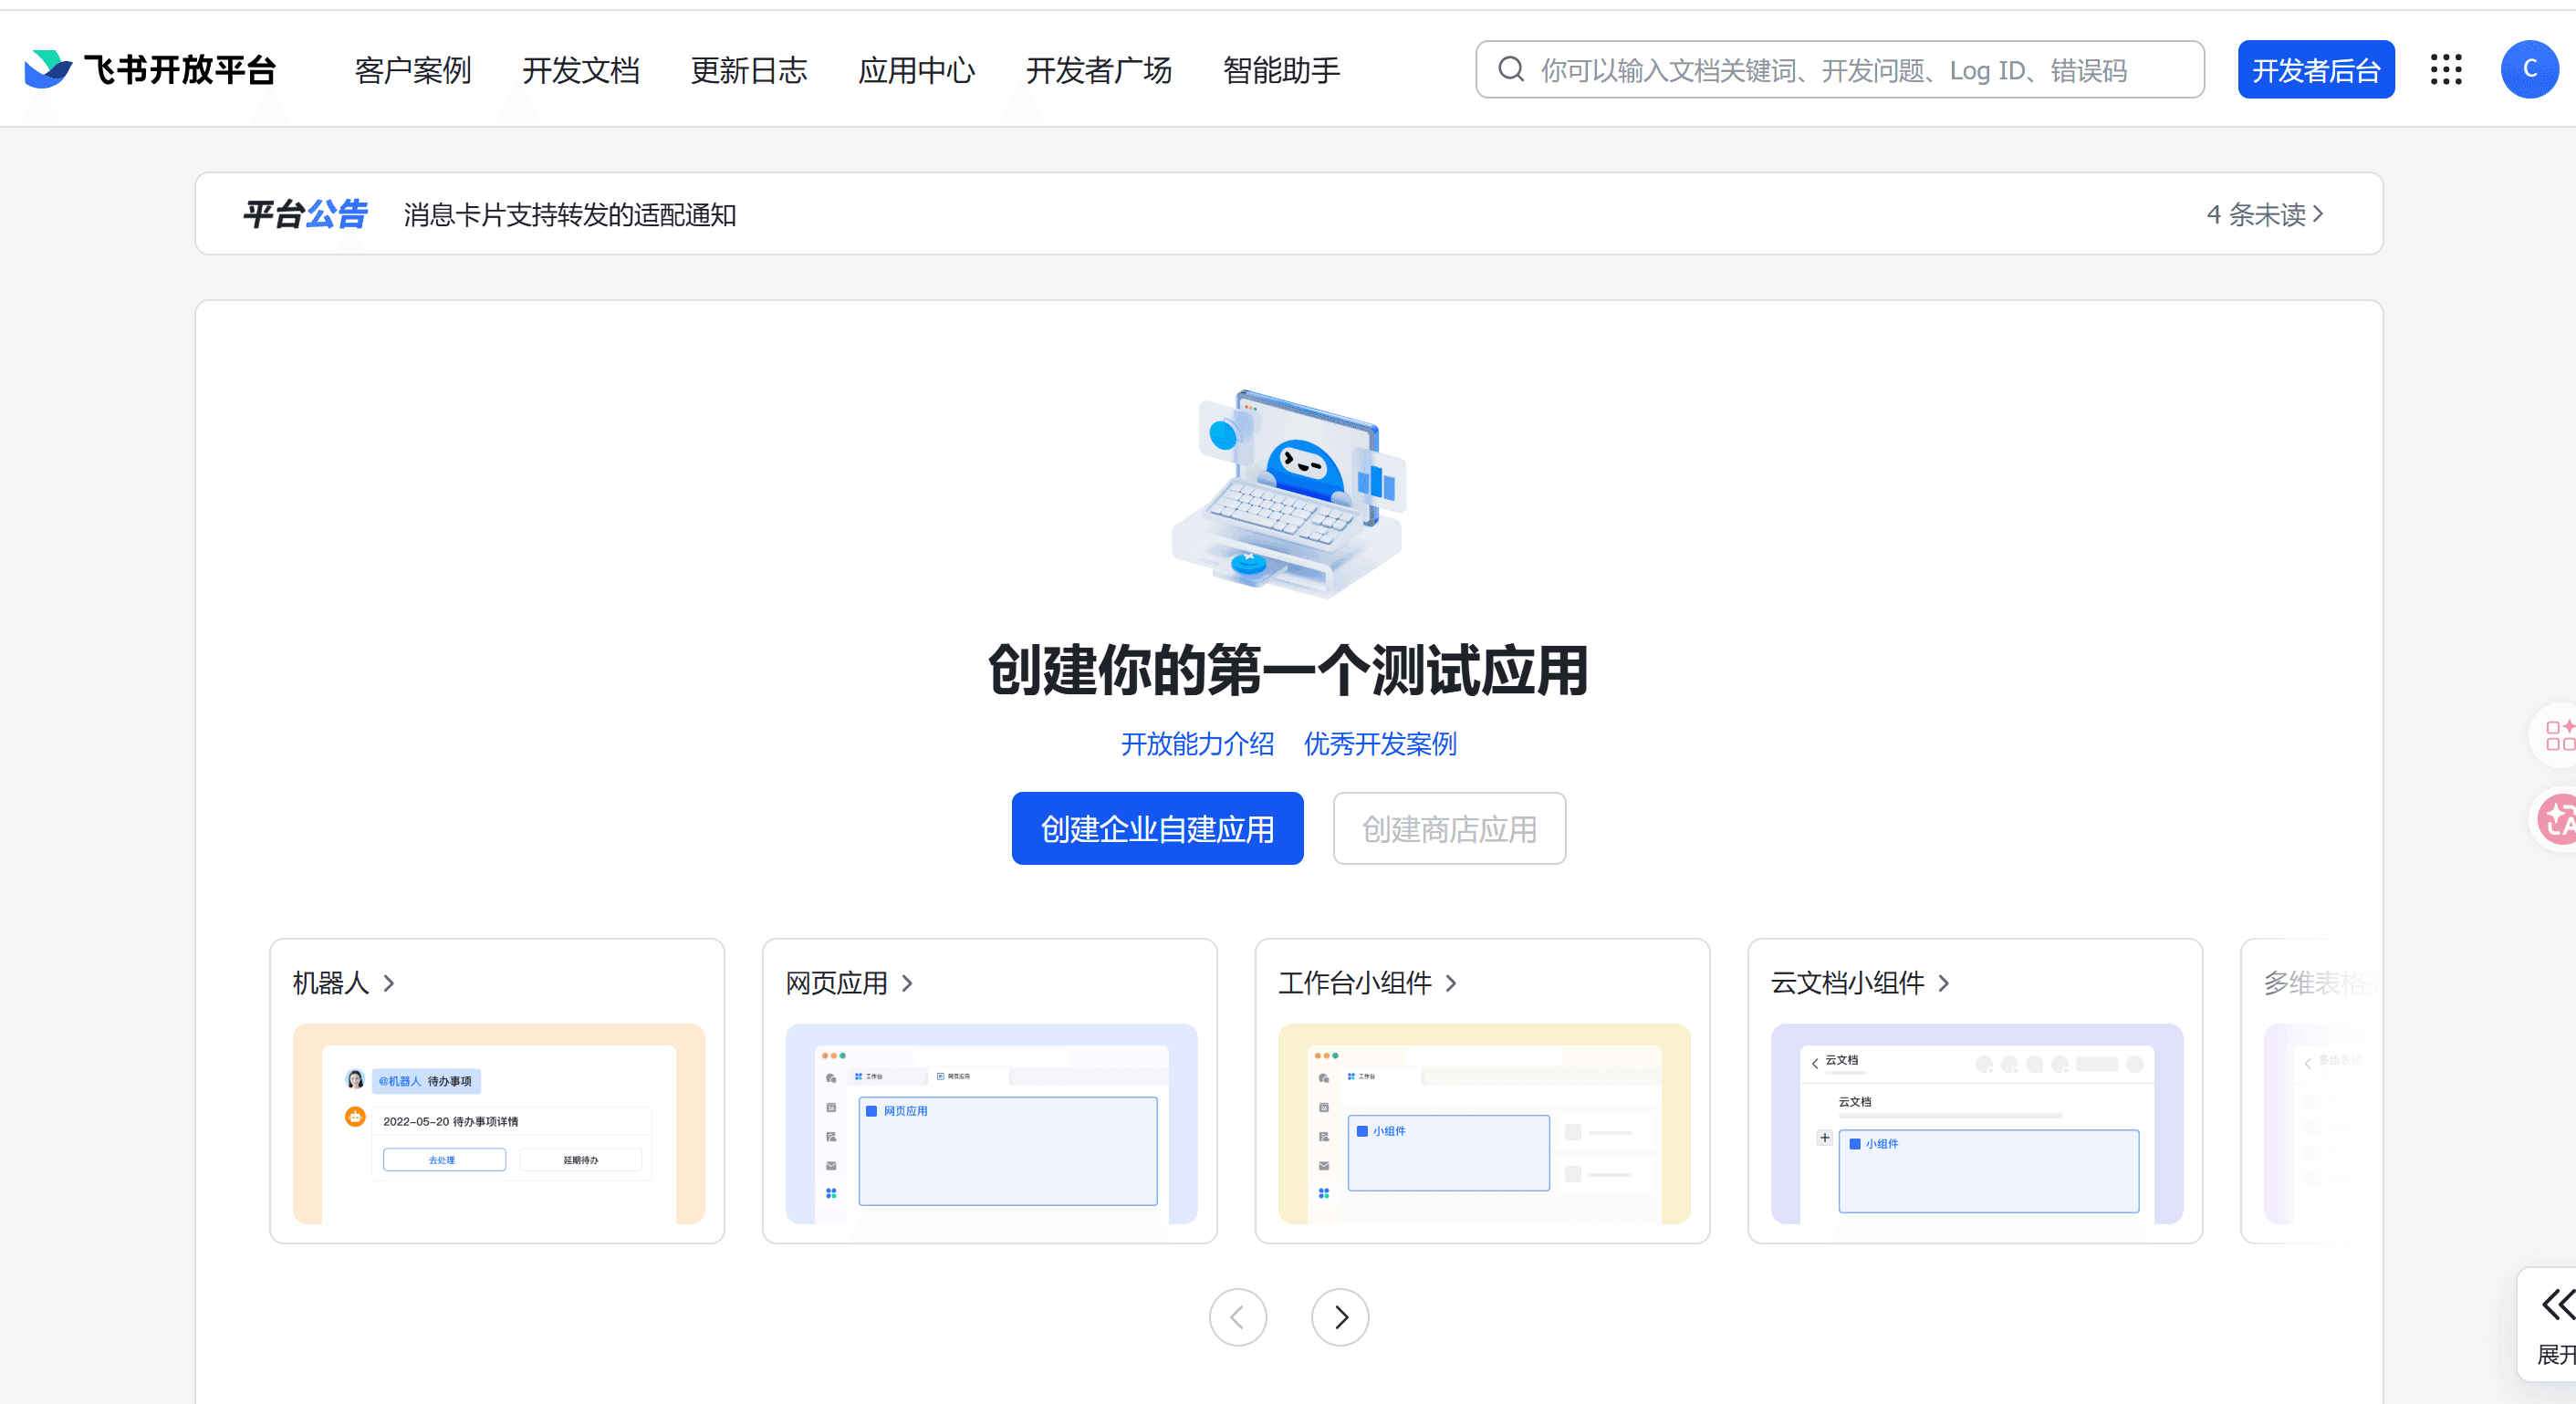Open 机器人 card chevron
Viewport: 2576px width, 1404px height.
389,983
